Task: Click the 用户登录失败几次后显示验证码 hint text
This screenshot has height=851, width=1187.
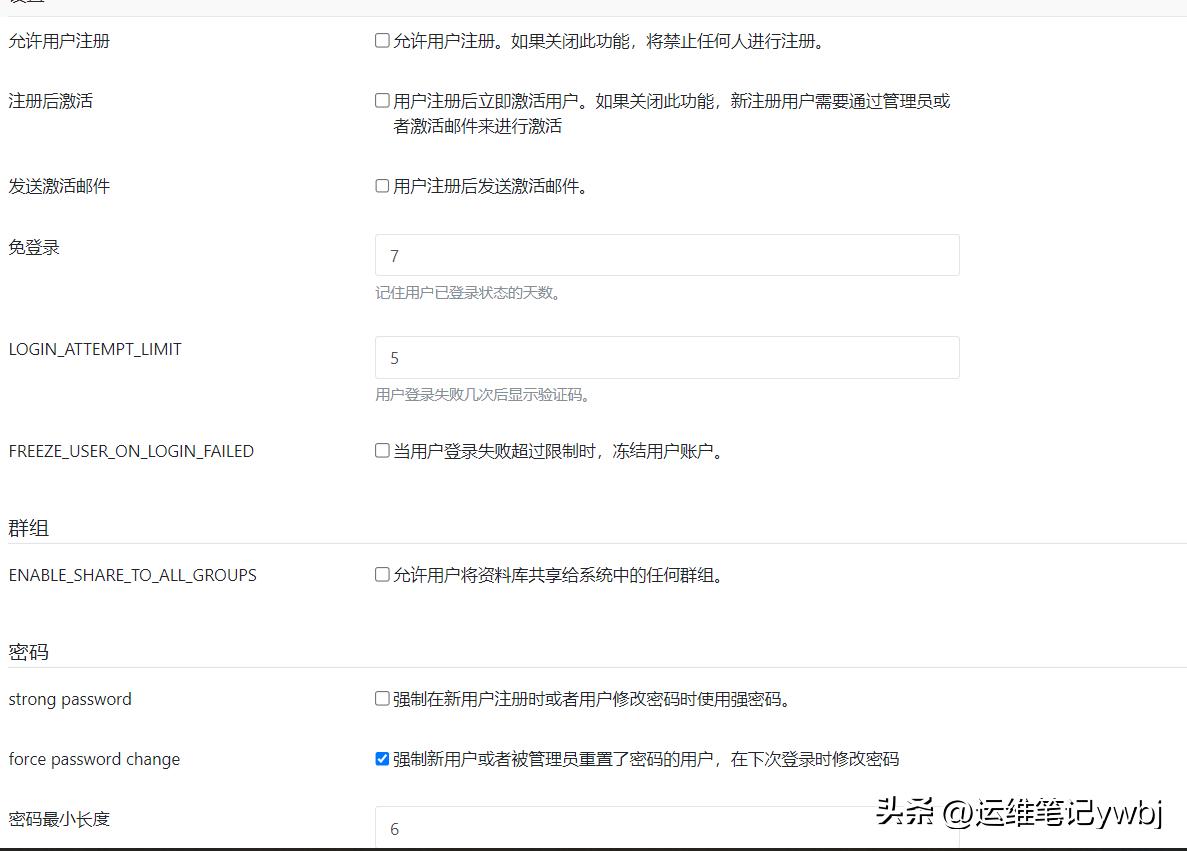Action: [482, 394]
